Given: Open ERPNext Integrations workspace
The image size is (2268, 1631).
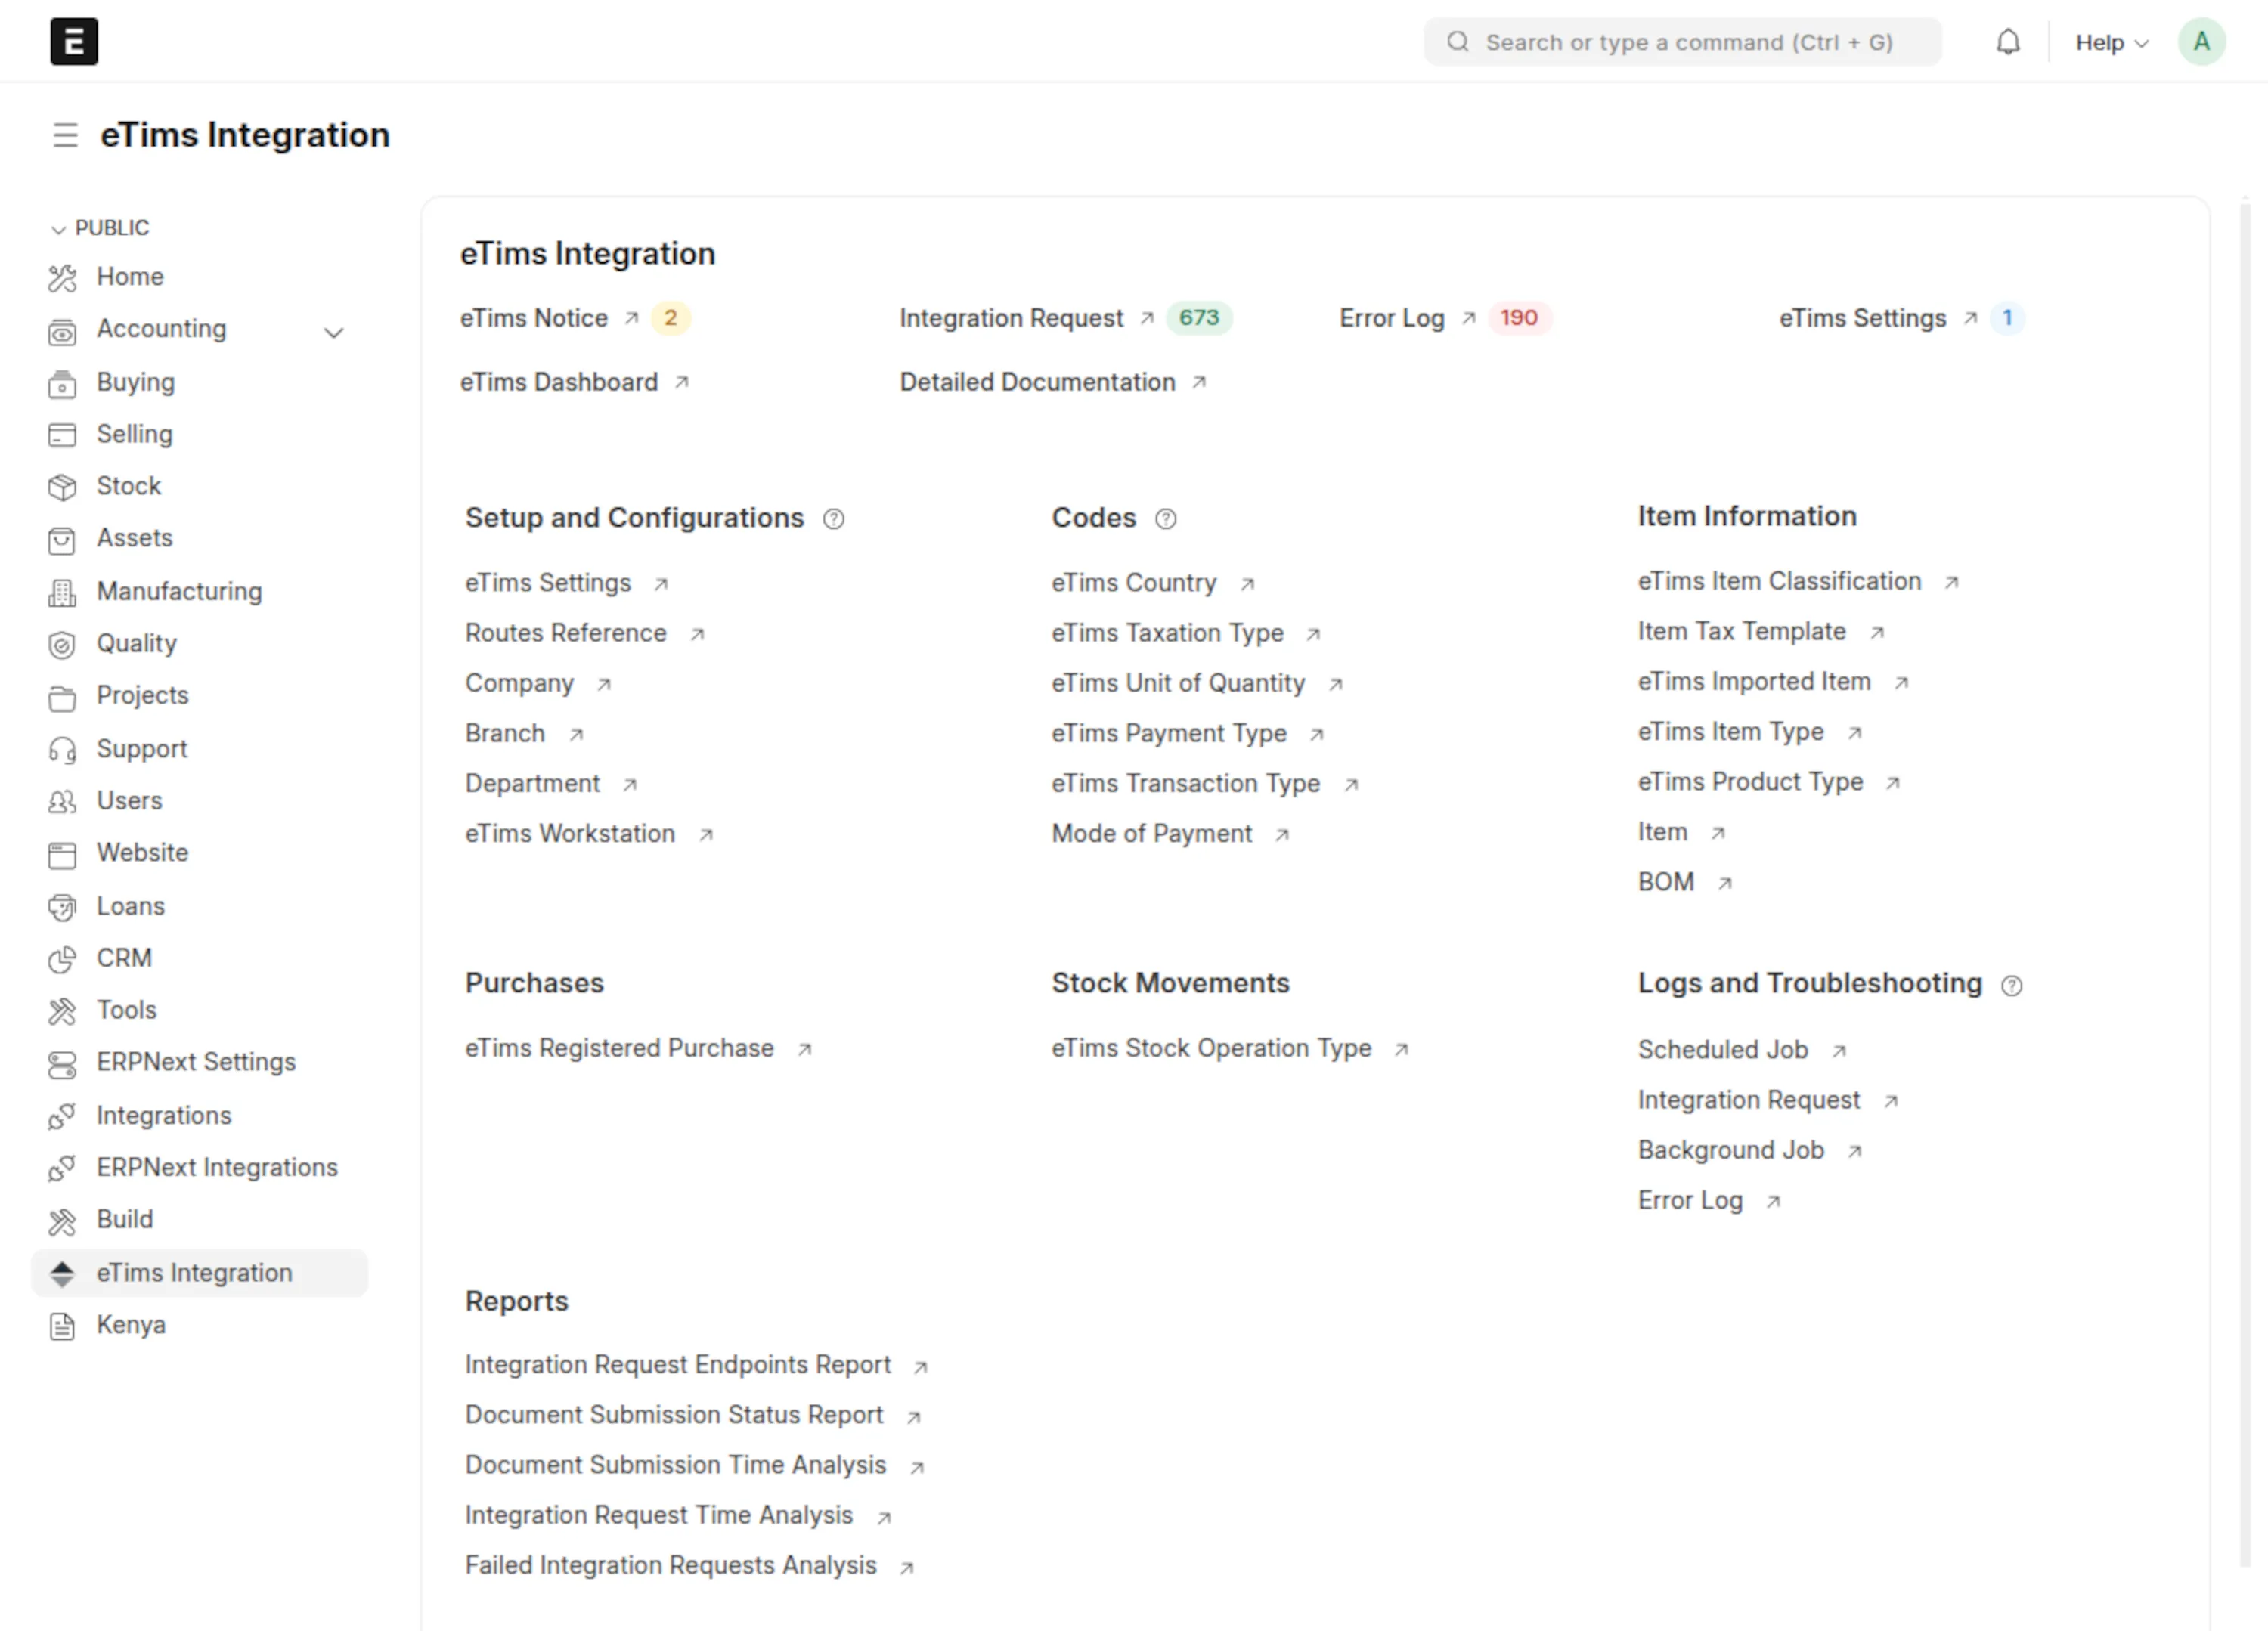Looking at the screenshot, I should click(217, 1167).
